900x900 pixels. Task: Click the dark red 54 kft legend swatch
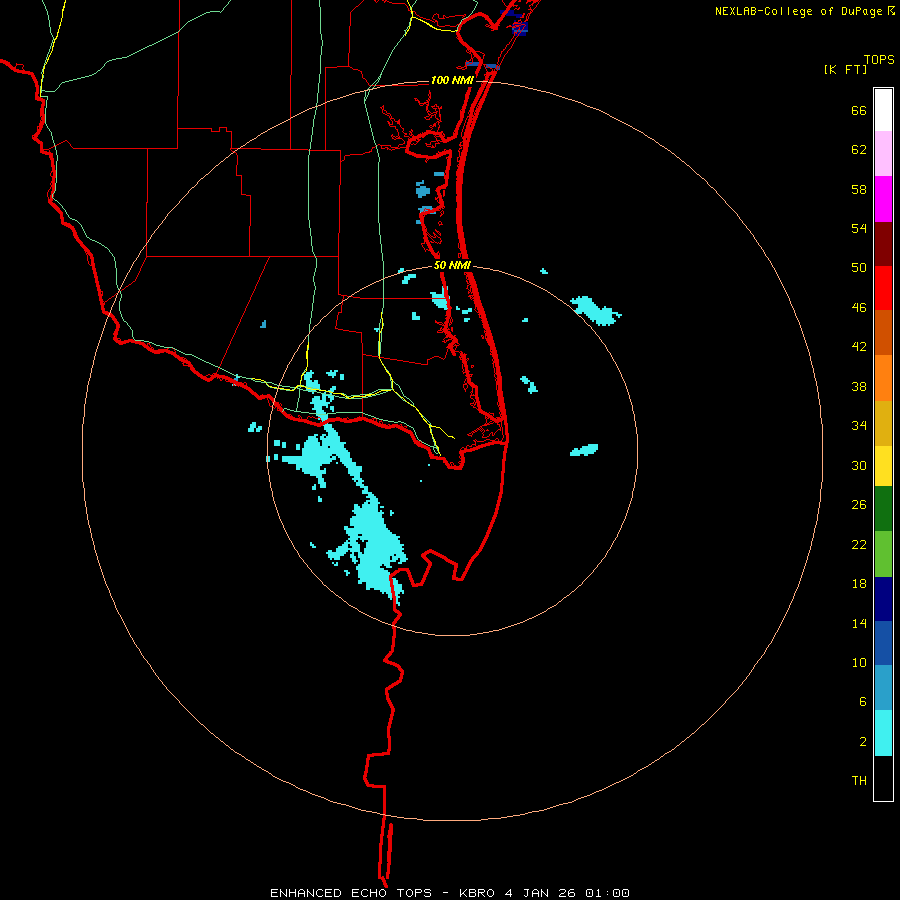[883, 243]
